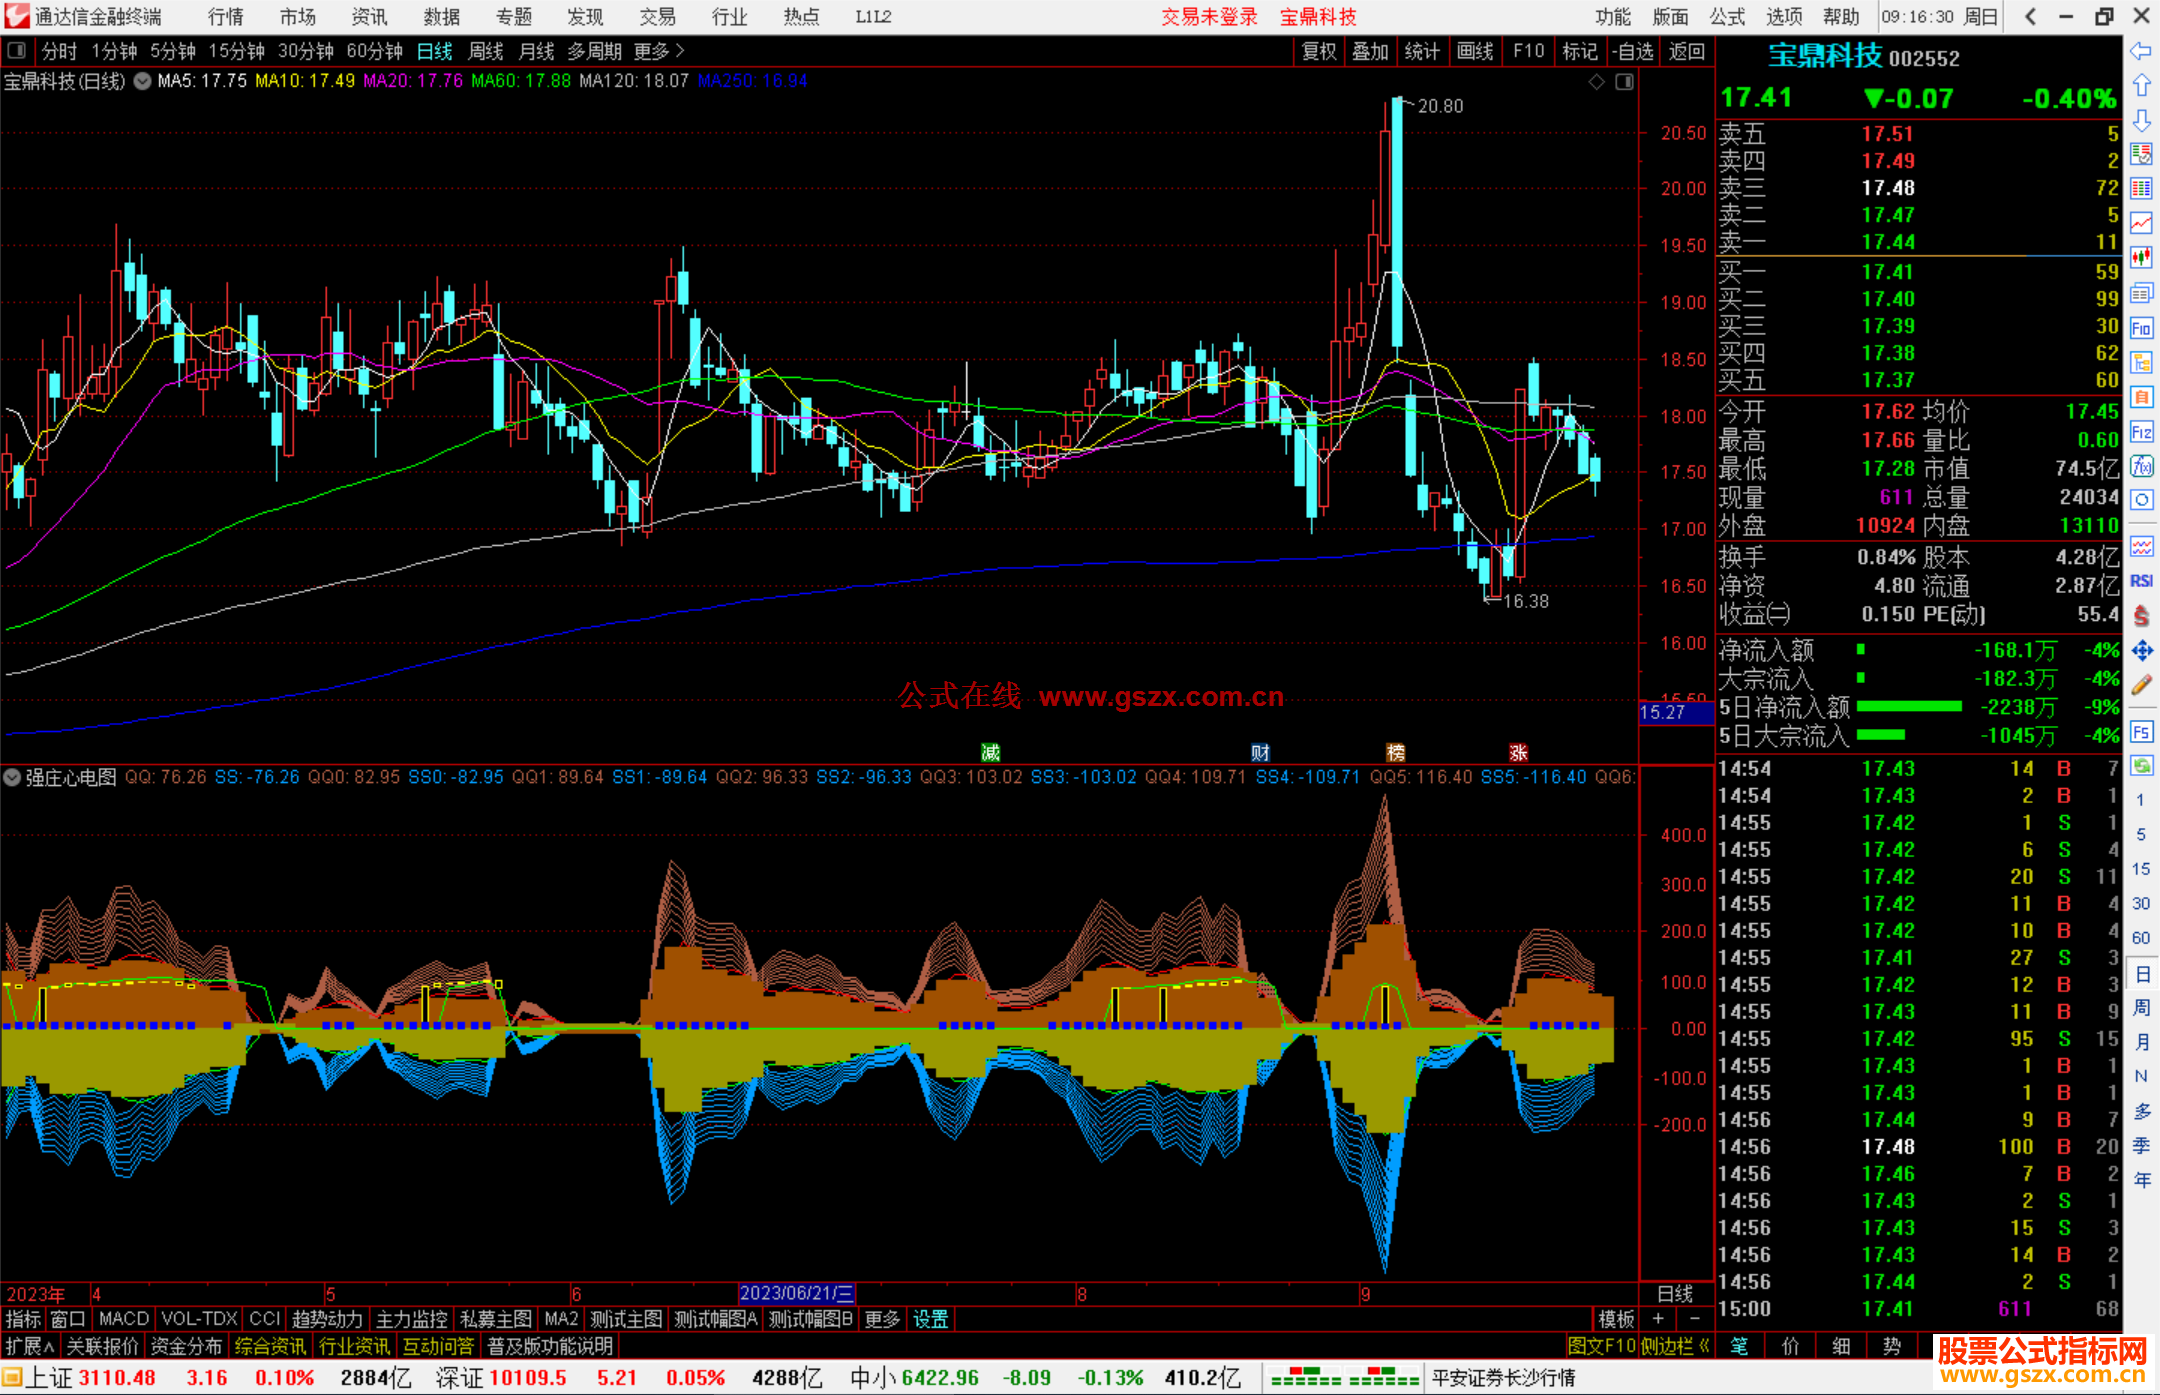
Task: Toggle the 强庄心电图 indicator circle button
Action: click(12, 777)
